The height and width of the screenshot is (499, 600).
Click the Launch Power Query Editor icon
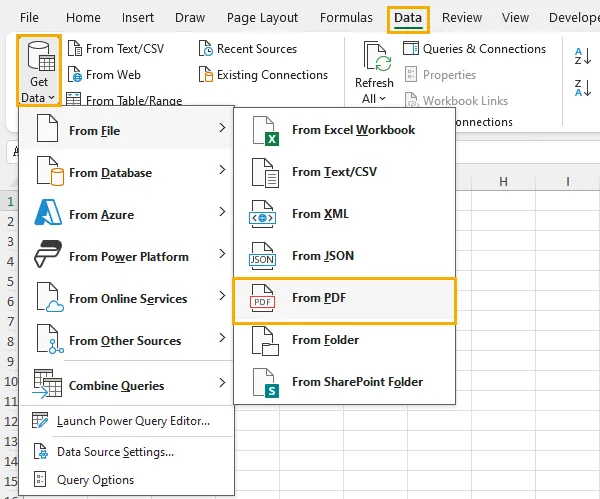pos(40,420)
